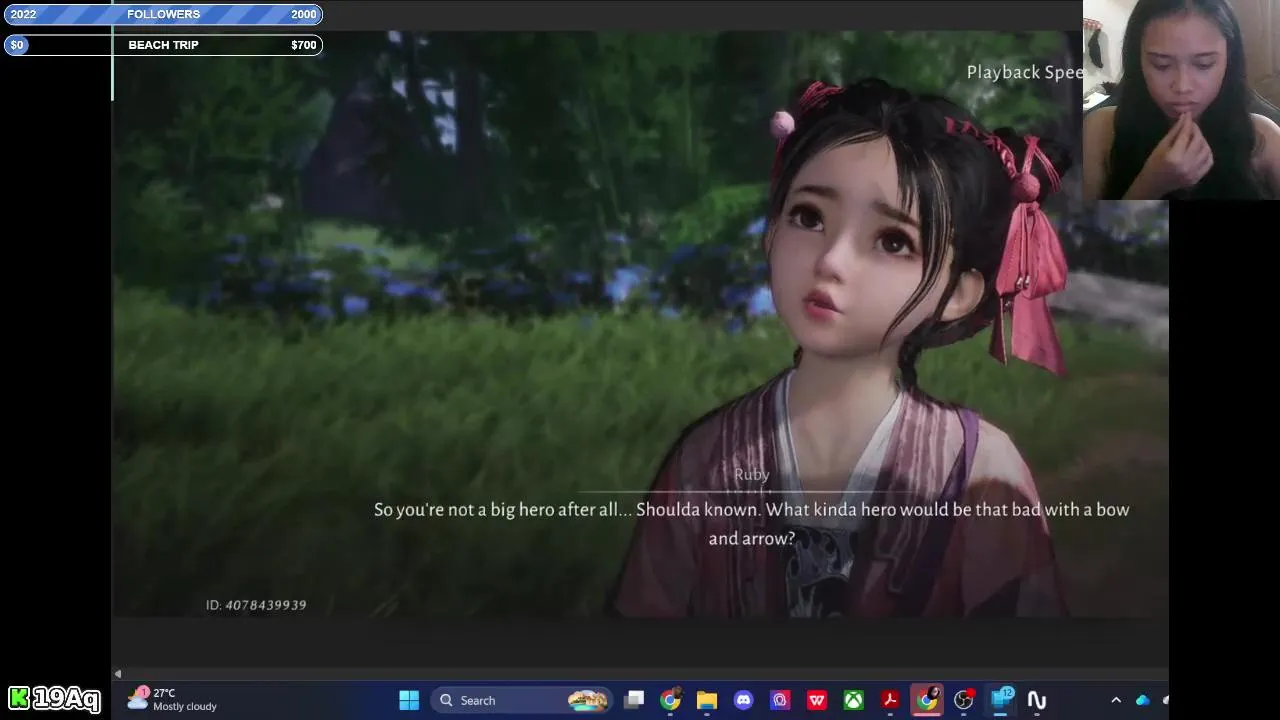
Task: Click the ID: 4078439939 text
Action: point(256,605)
